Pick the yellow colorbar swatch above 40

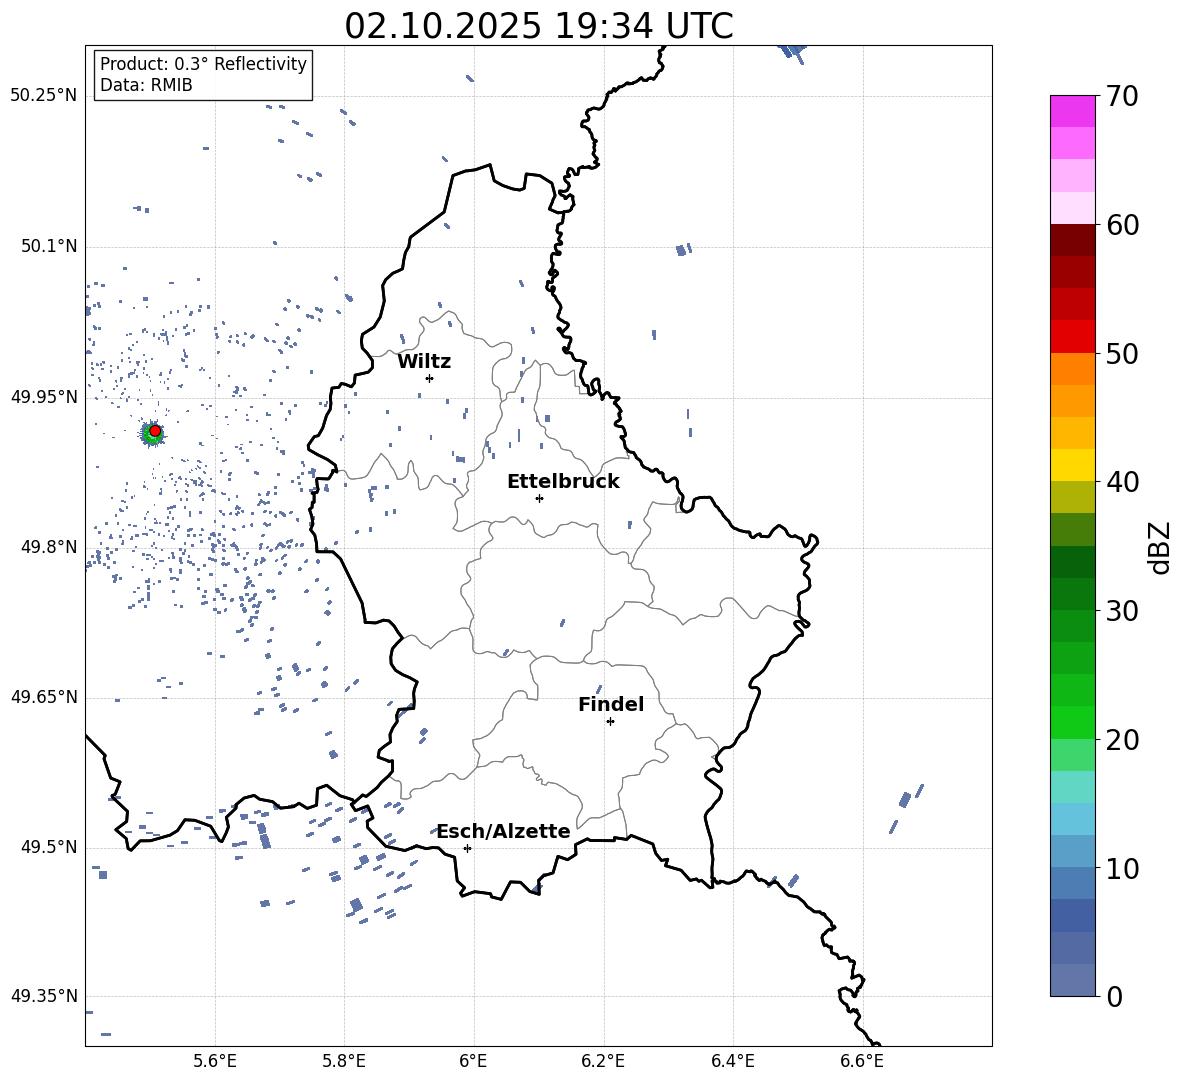tap(1072, 465)
